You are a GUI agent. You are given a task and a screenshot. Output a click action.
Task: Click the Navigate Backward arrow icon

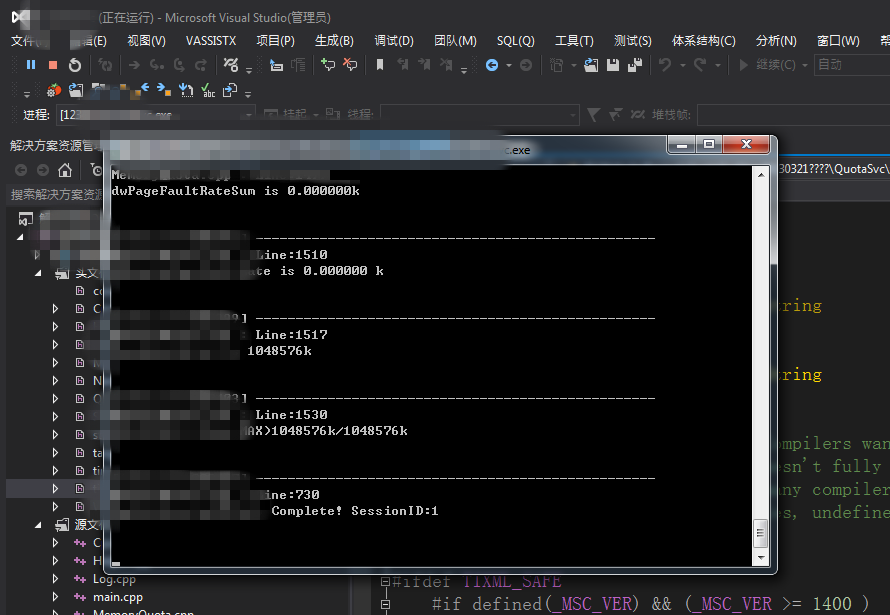491,65
